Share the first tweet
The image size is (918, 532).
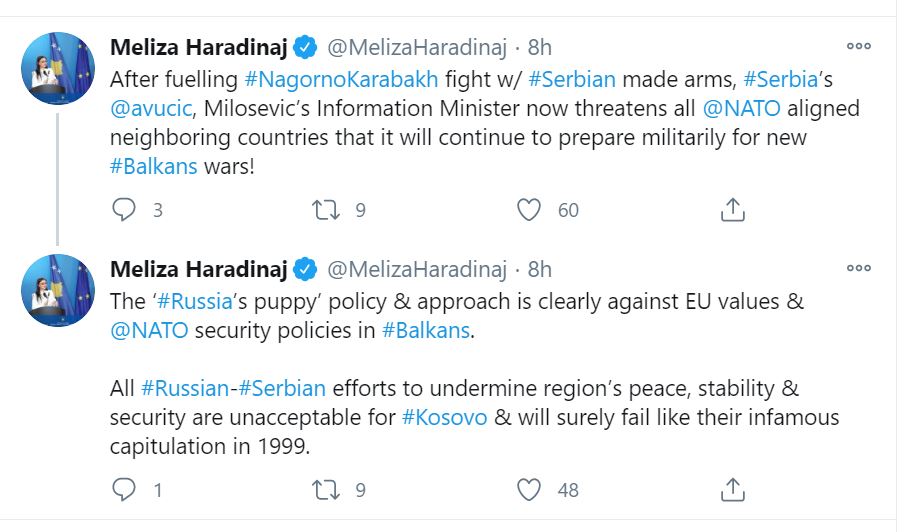pyautogui.click(x=732, y=210)
